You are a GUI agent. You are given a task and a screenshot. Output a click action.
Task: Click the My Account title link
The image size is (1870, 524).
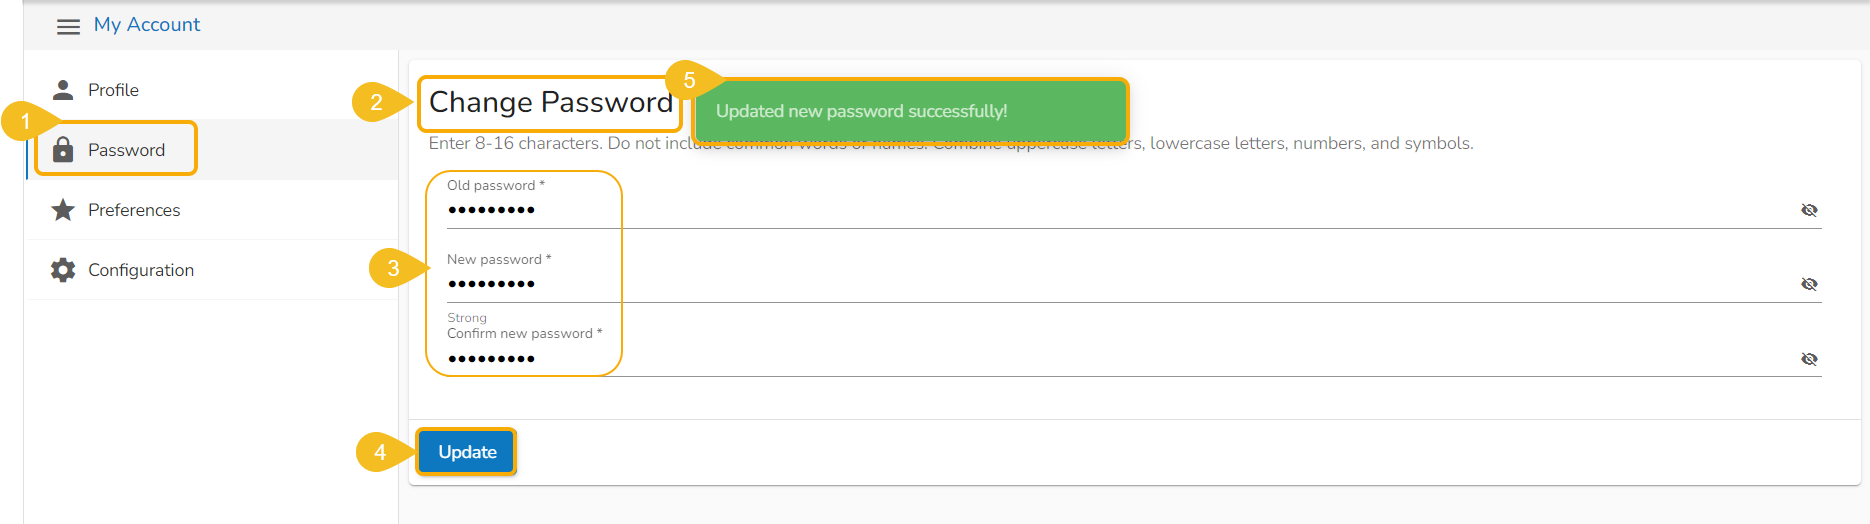[147, 25]
